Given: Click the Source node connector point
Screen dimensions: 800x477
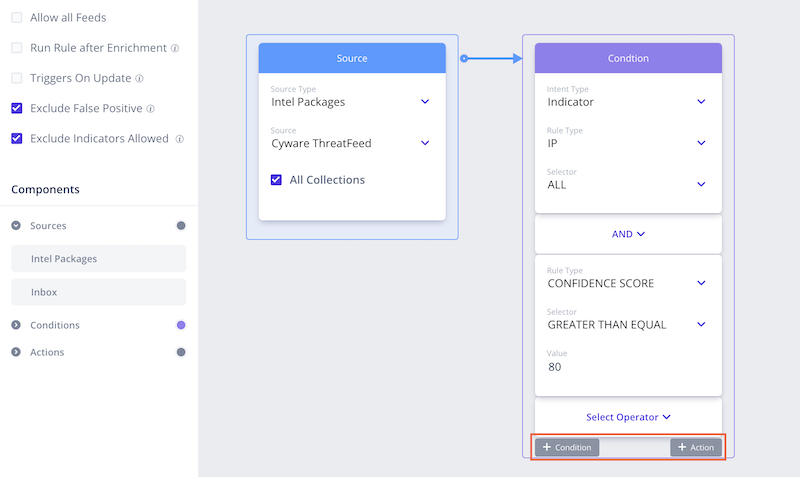Looking at the screenshot, I should [x=464, y=58].
